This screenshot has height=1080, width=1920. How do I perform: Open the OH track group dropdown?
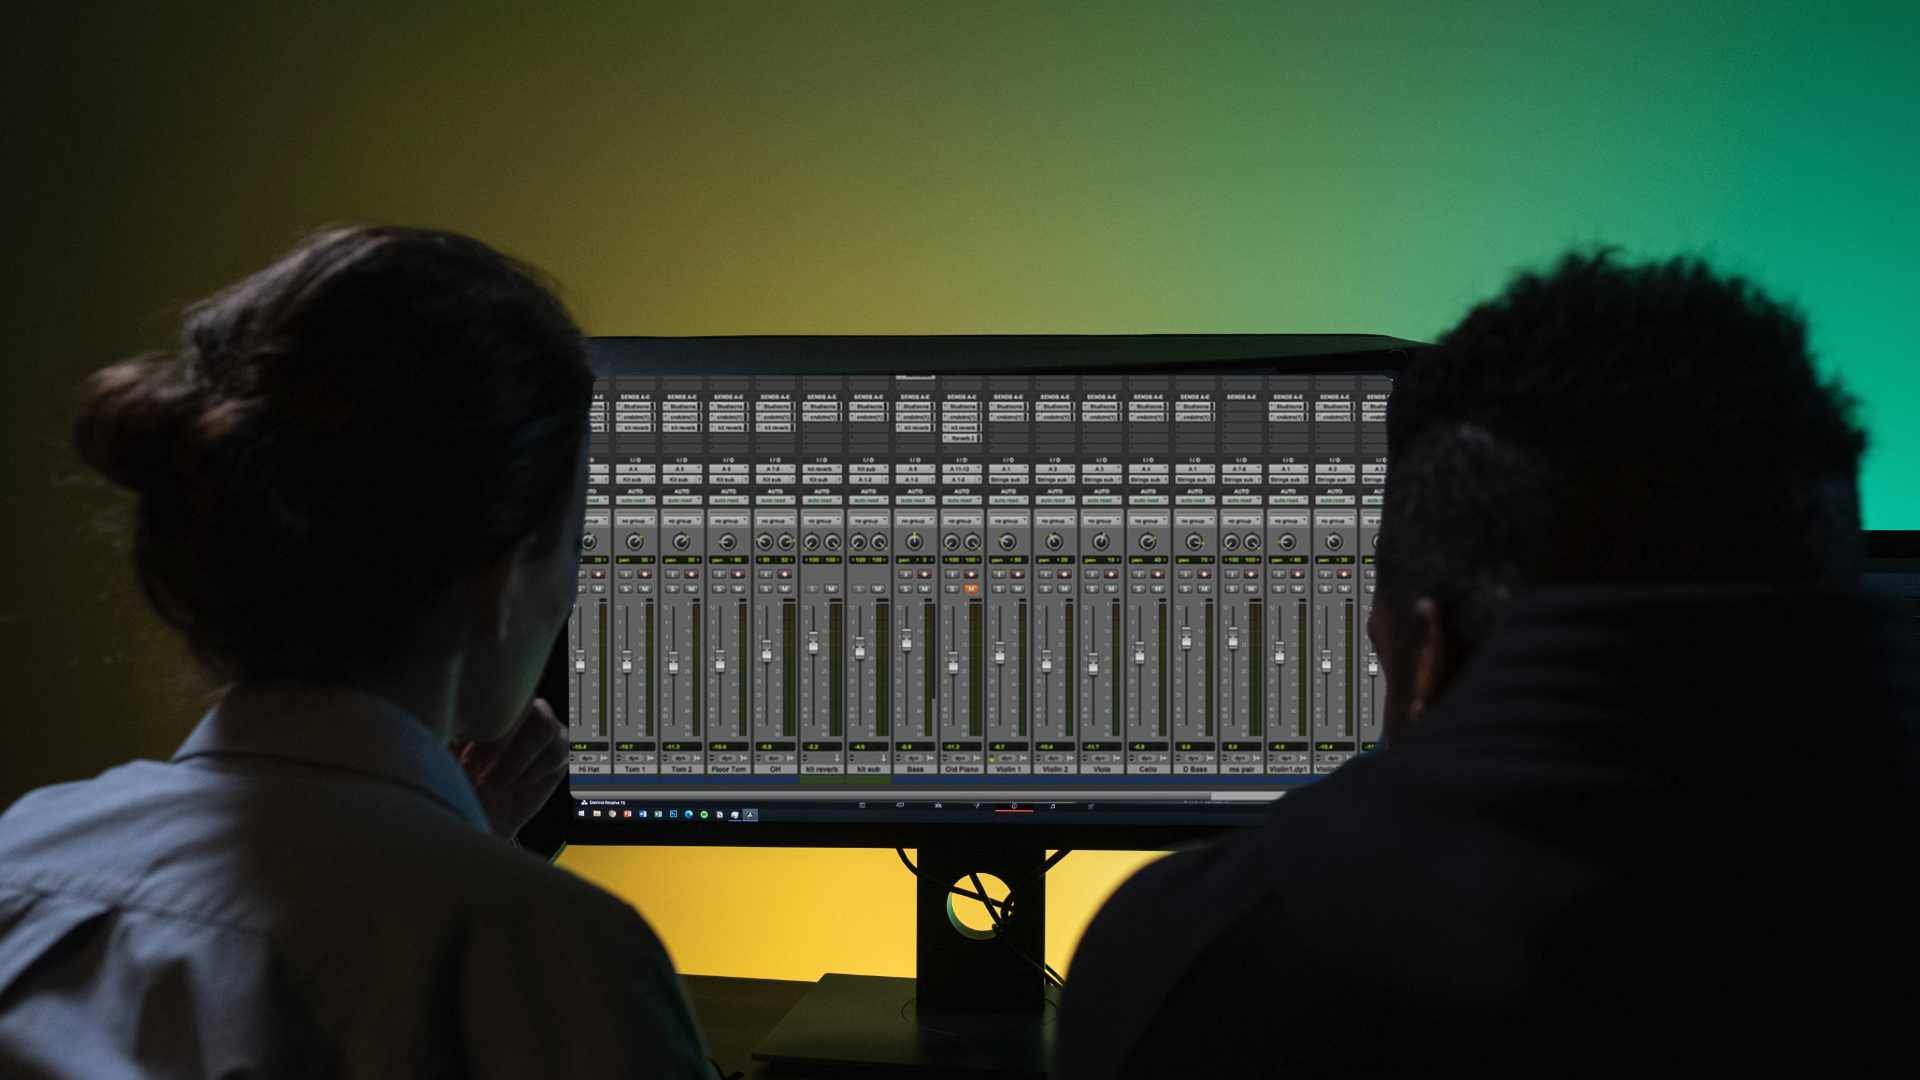click(x=775, y=521)
